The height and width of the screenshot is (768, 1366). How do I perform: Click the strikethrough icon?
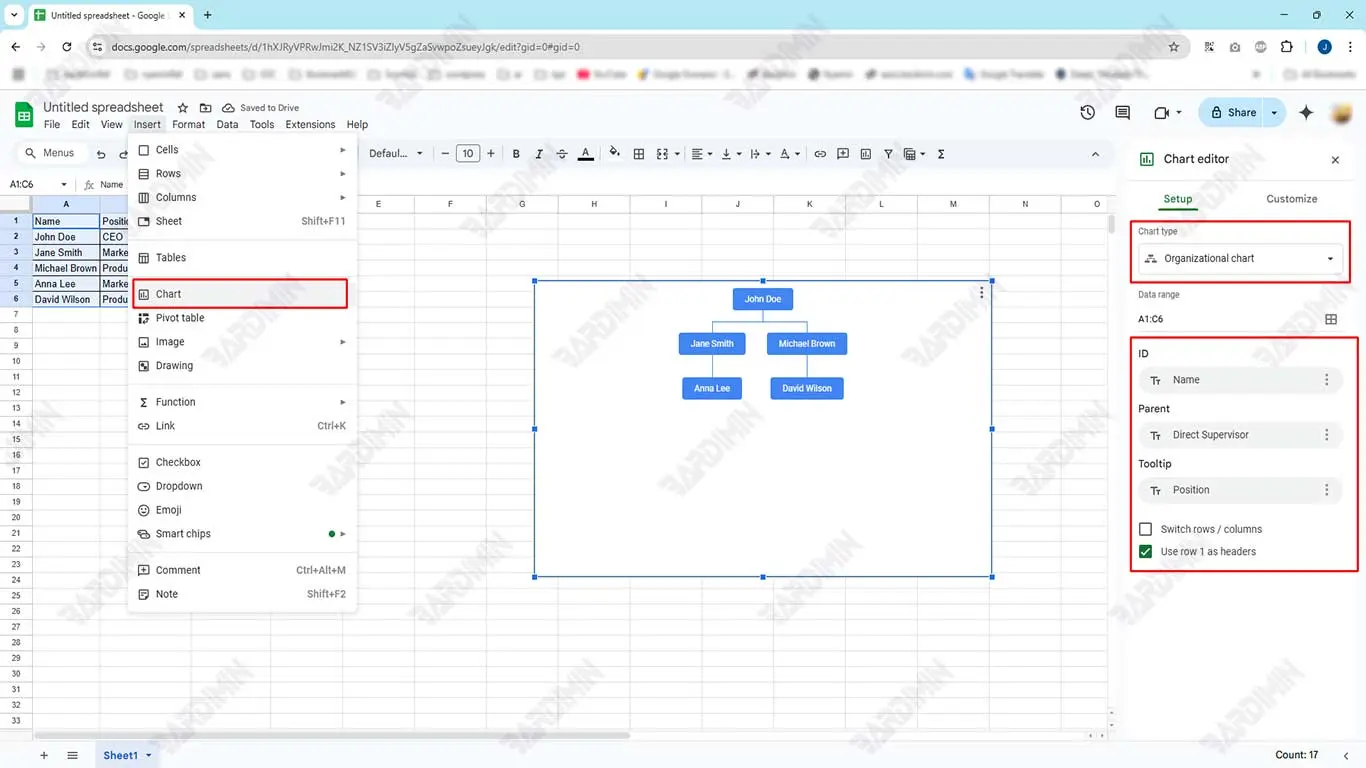point(562,154)
